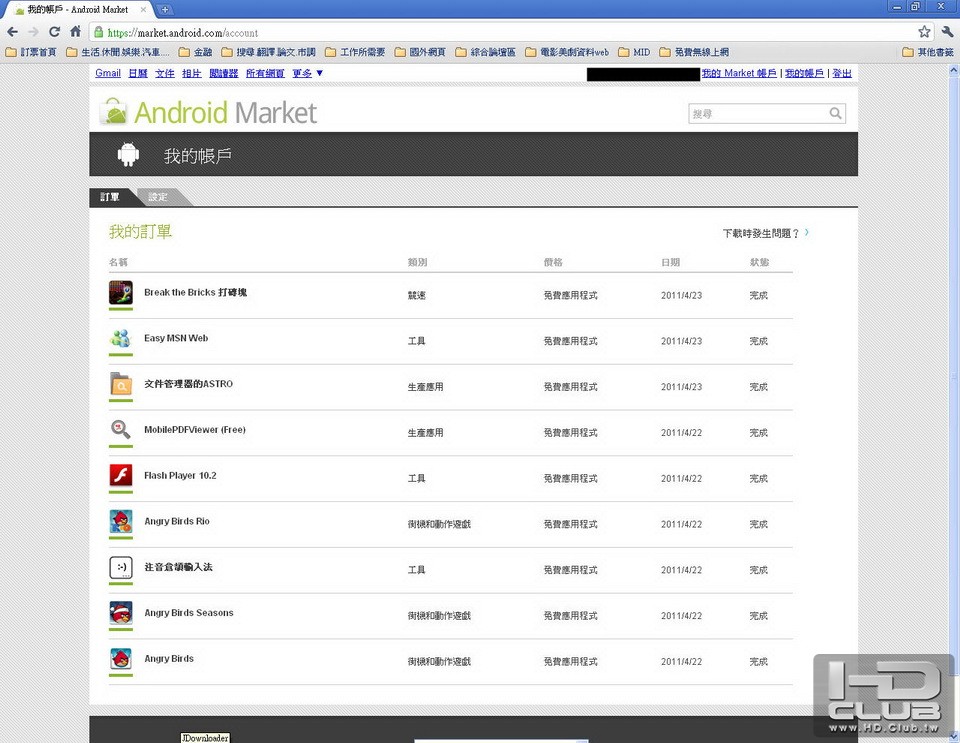
Task: Open a new tab with plus button
Action: 165,10
